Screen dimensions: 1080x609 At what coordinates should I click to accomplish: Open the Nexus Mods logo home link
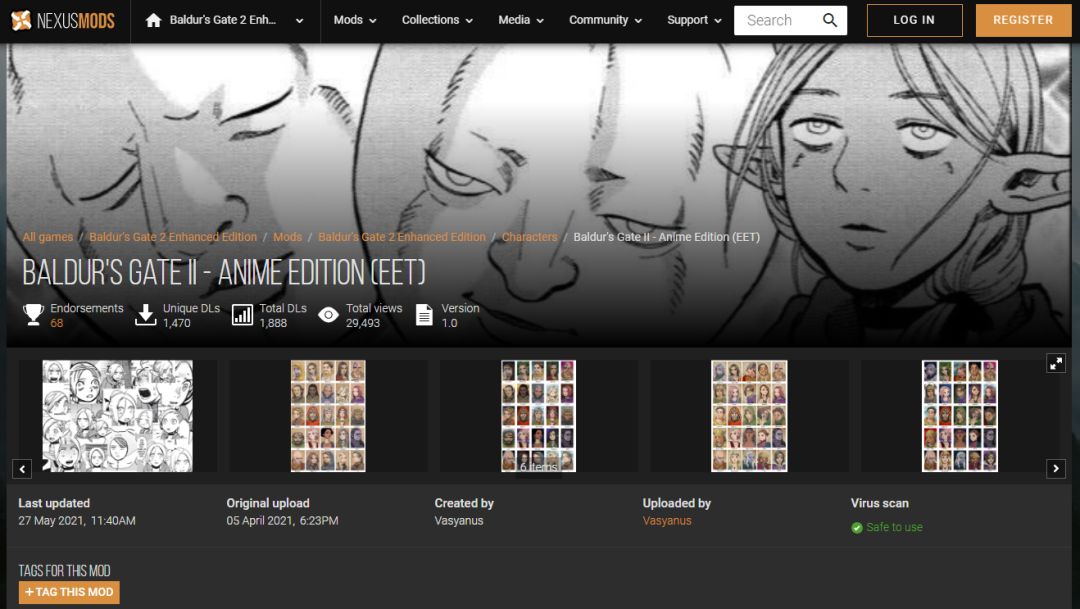[63, 21]
